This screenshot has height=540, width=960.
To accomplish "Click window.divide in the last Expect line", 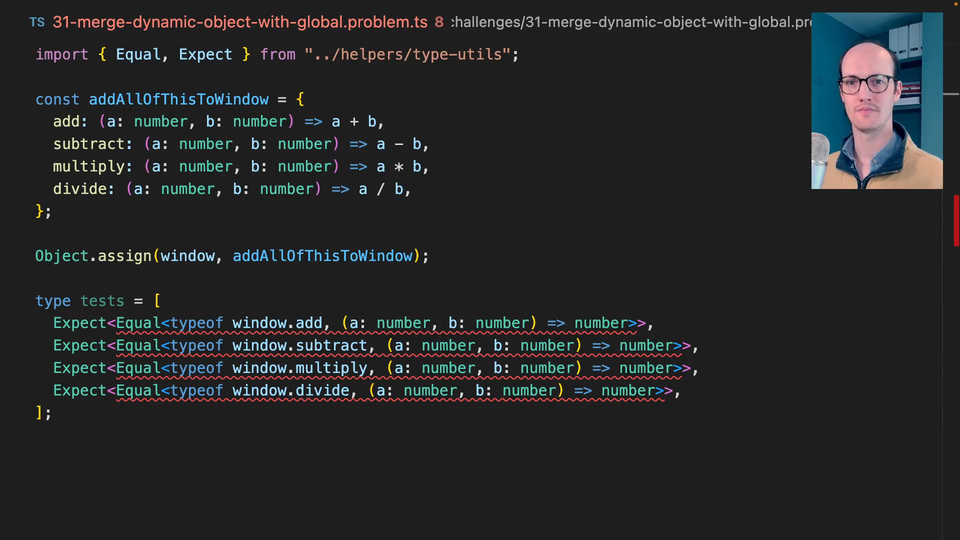I will pos(291,390).
